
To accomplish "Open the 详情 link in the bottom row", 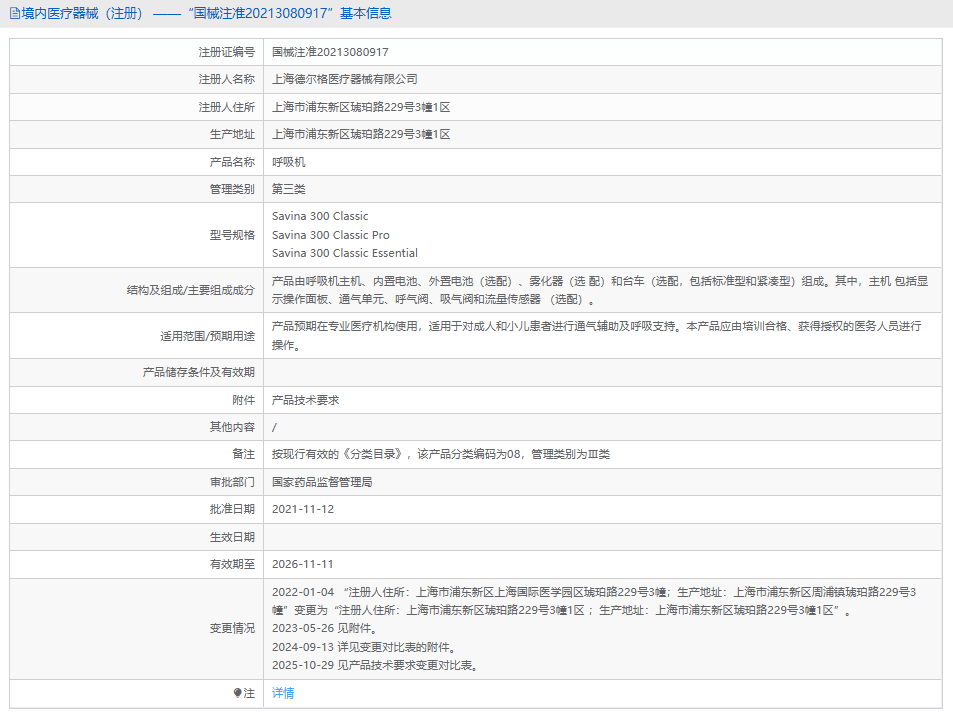I will pyautogui.click(x=283, y=693).
